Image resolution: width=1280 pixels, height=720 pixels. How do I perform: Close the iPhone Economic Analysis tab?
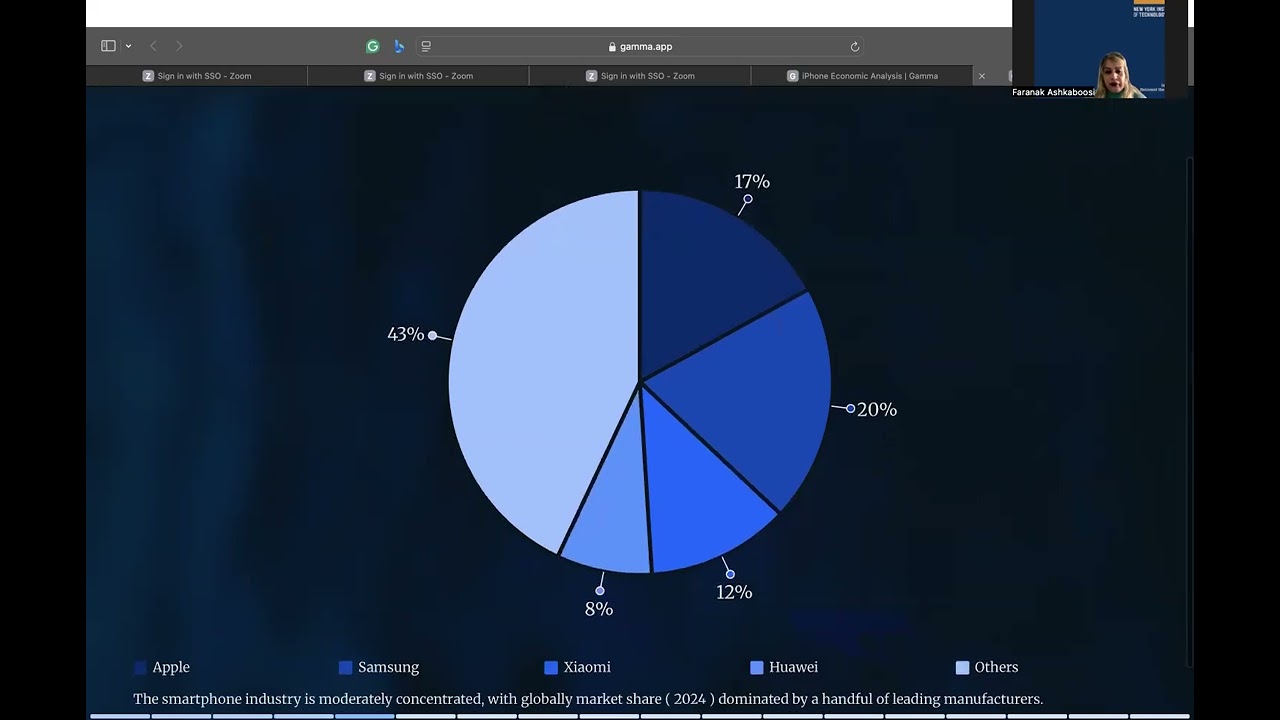tap(981, 76)
